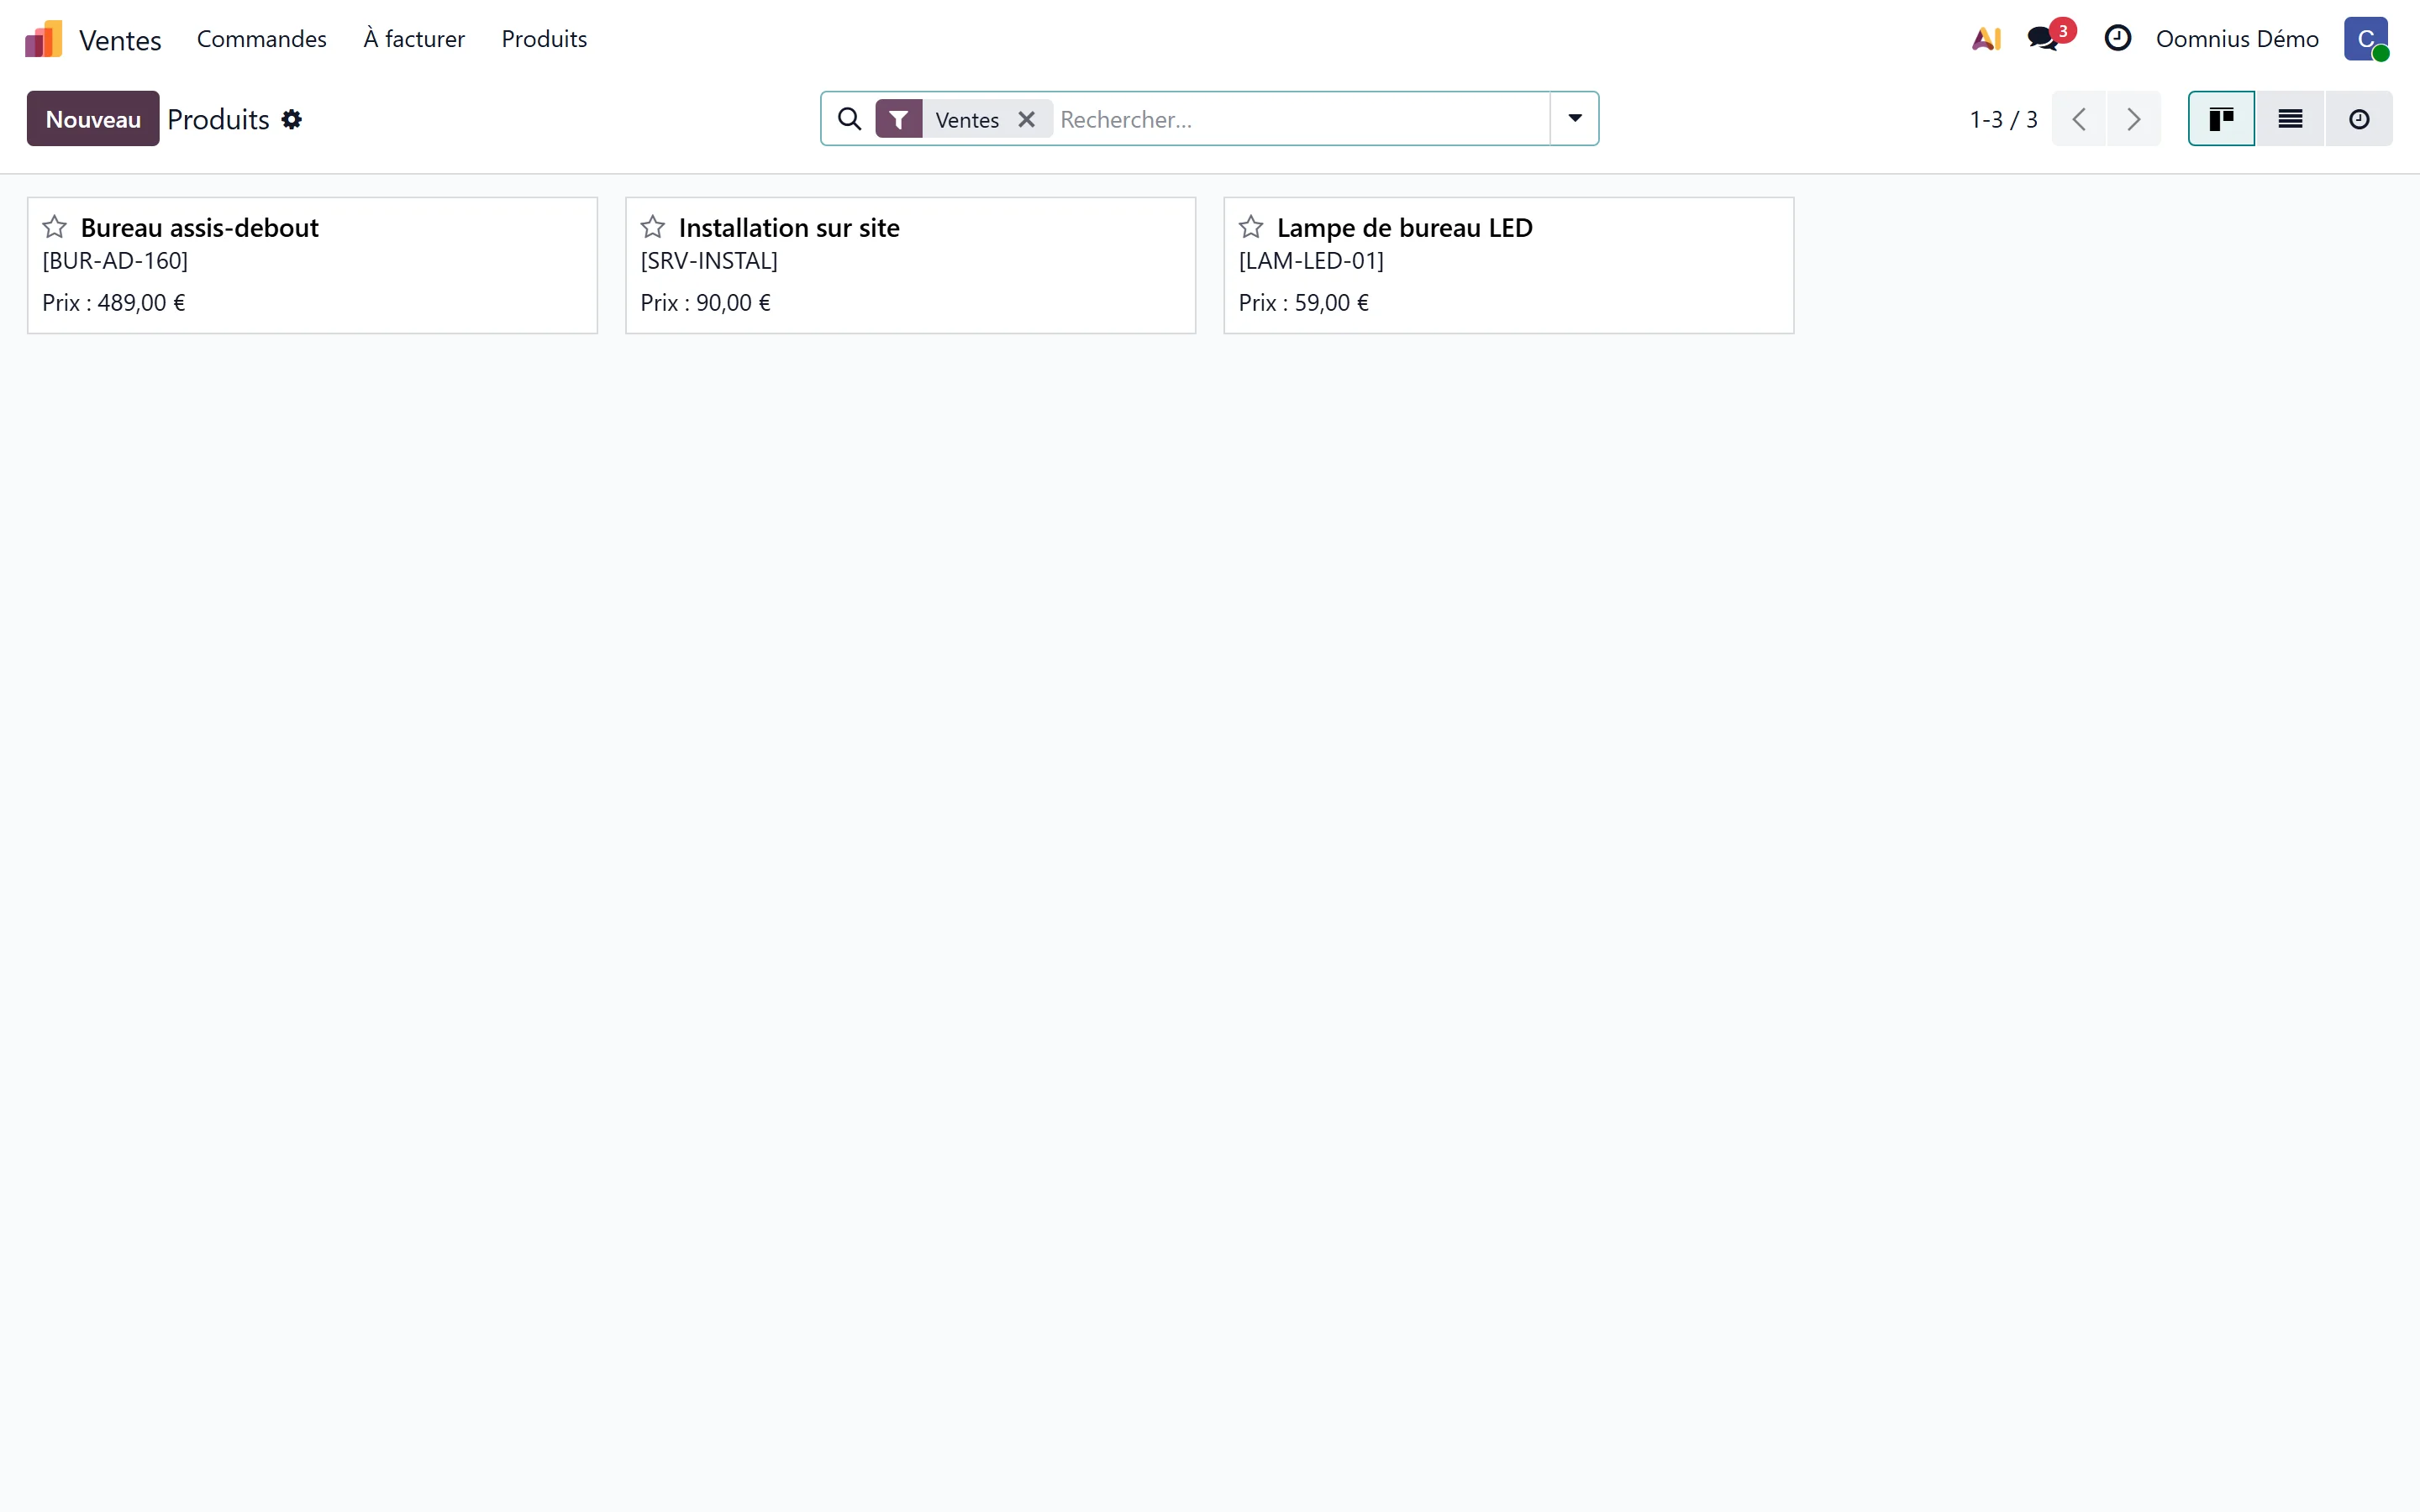This screenshot has height=1512, width=2420.
Task: Open the user avatar menu
Action: click(2366, 39)
